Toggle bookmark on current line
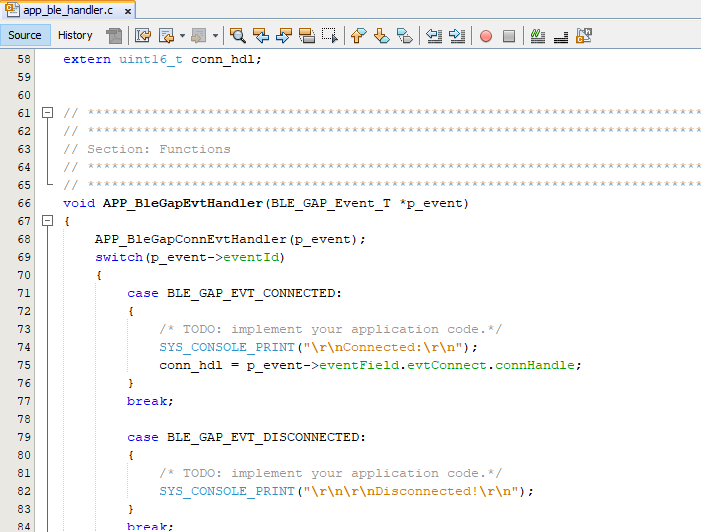 404,36
